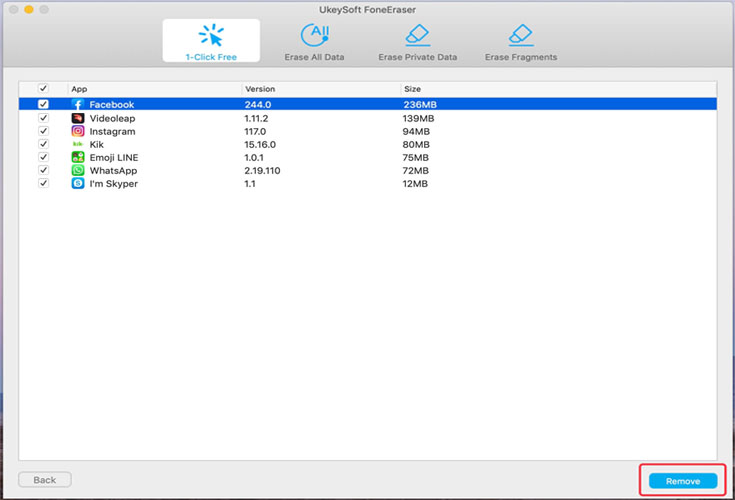The image size is (735, 500).
Task: Click version 1.1 cell for I'm Skyper
Action: tap(250, 184)
